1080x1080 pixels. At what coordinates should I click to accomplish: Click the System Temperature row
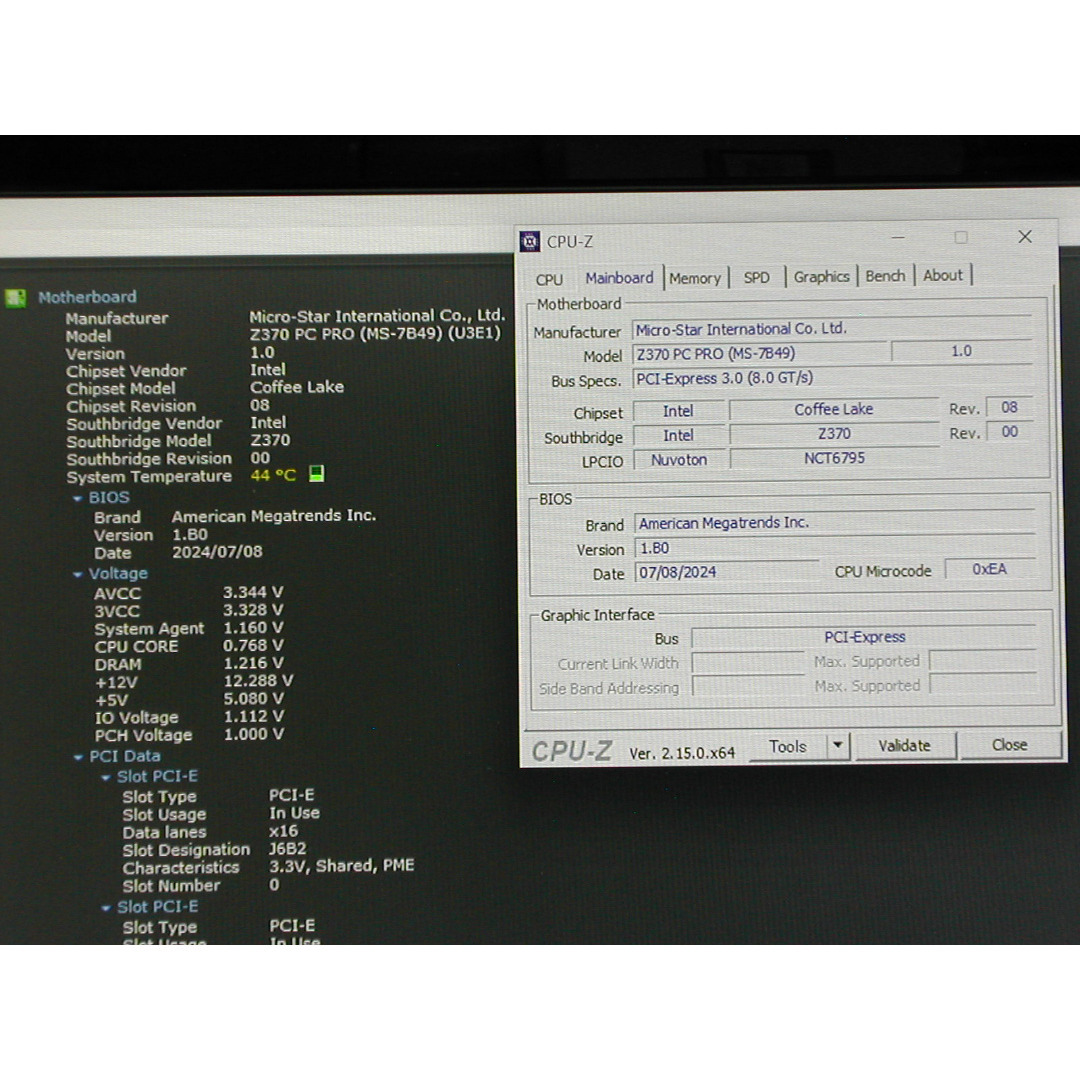click(195, 476)
